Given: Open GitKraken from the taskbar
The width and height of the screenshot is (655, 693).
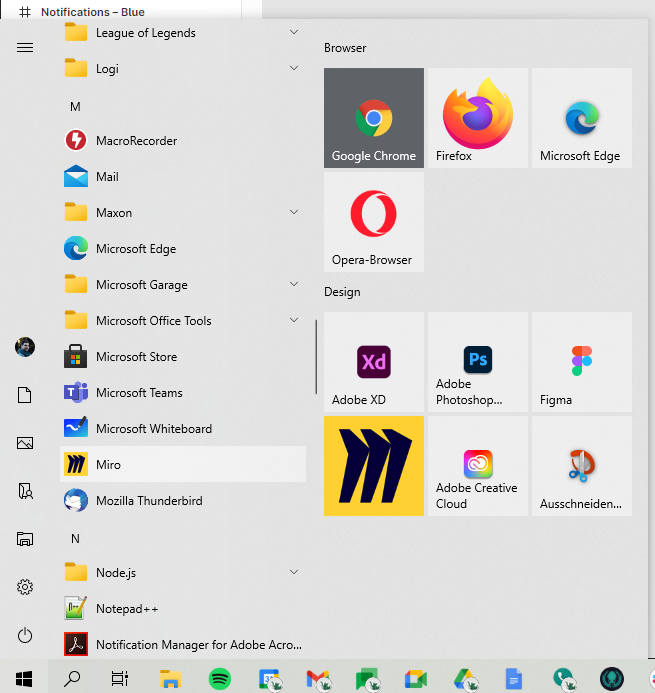Looking at the screenshot, I should 612,678.
